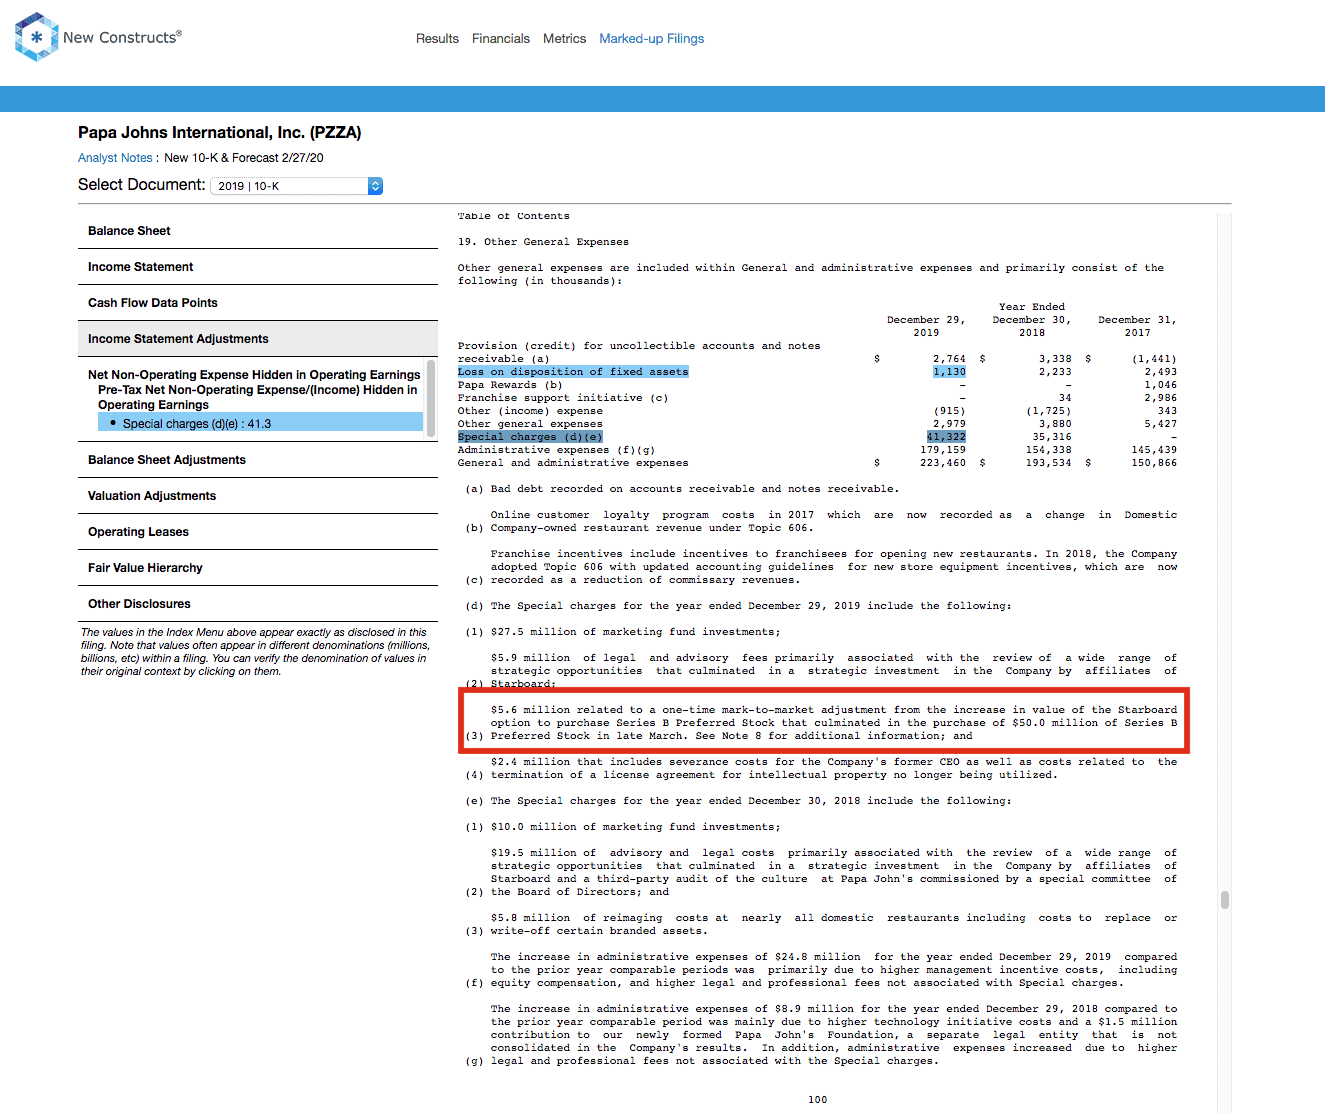Select the Marked-up Filings nav item
This screenshot has width=1325, height=1120.
click(x=652, y=39)
